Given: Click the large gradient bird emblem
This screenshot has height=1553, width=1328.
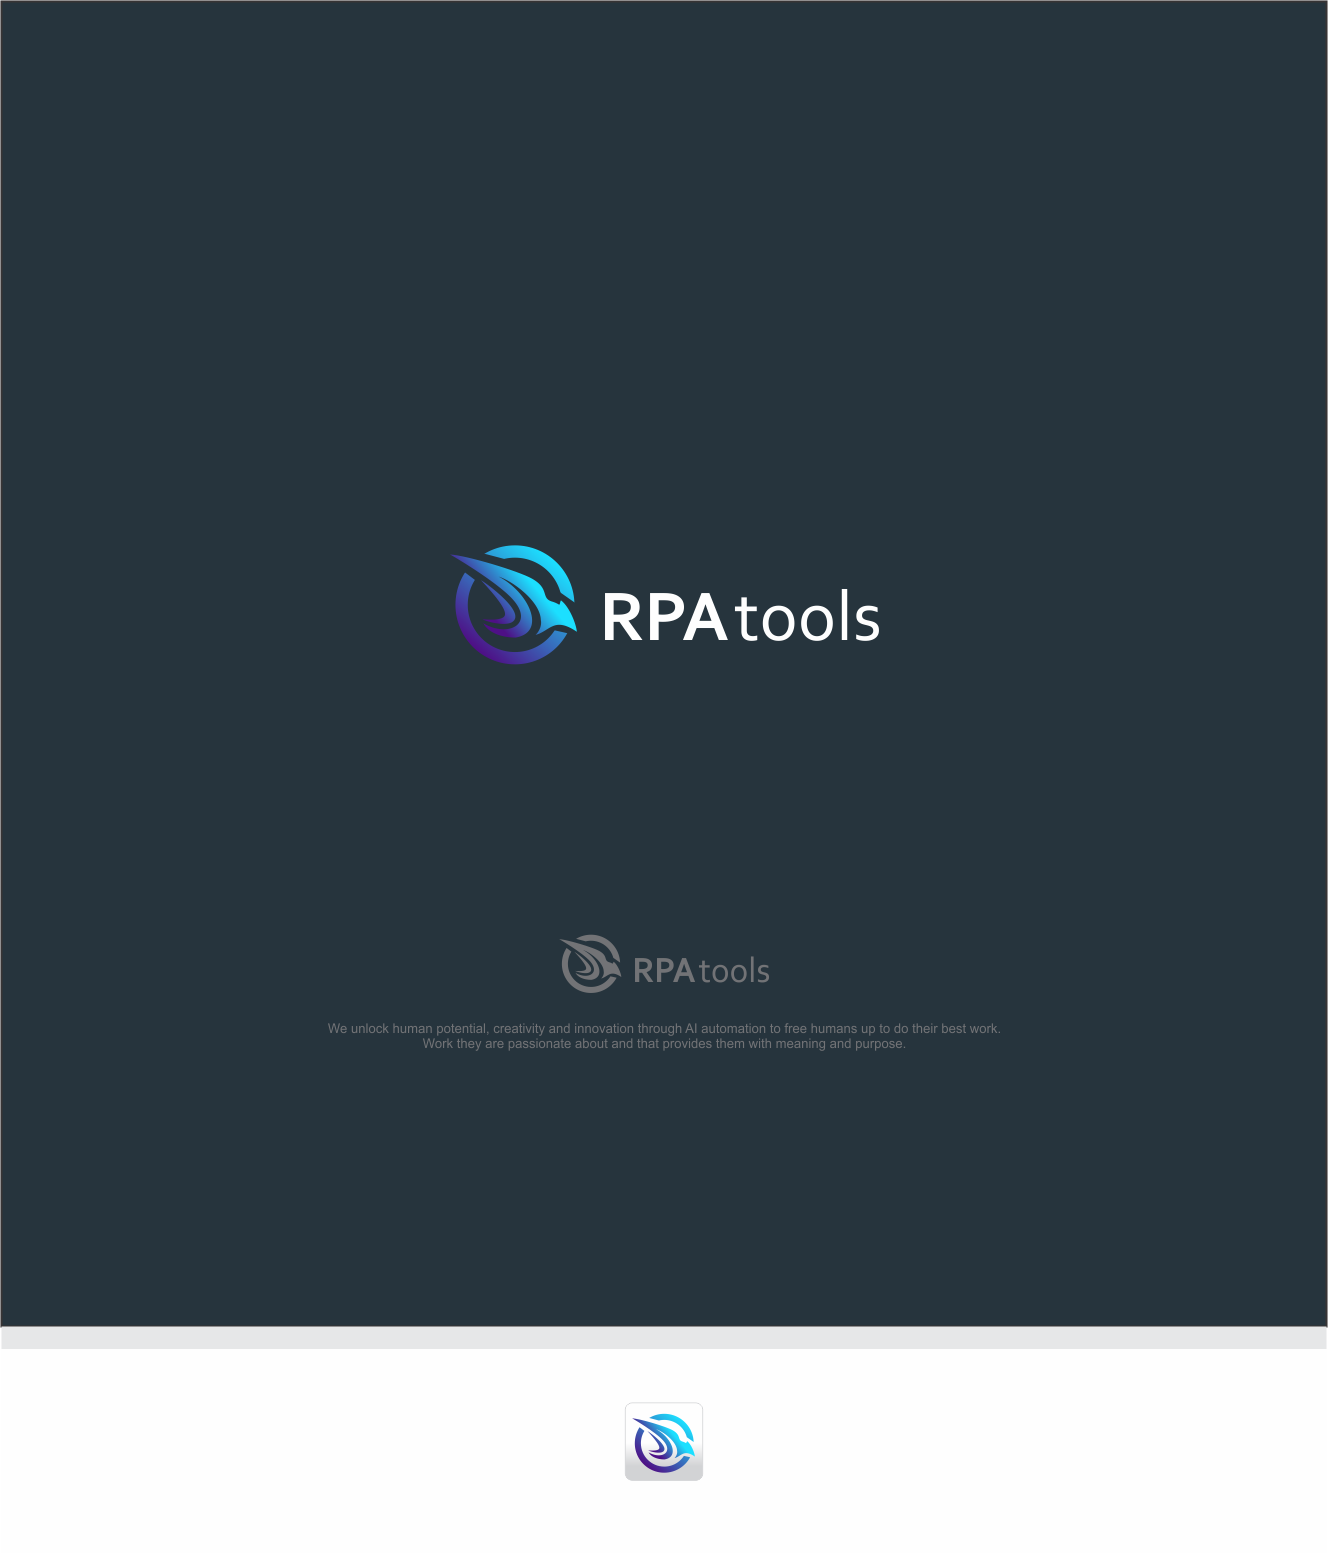Looking at the screenshot, I should [x=514, y=605].
